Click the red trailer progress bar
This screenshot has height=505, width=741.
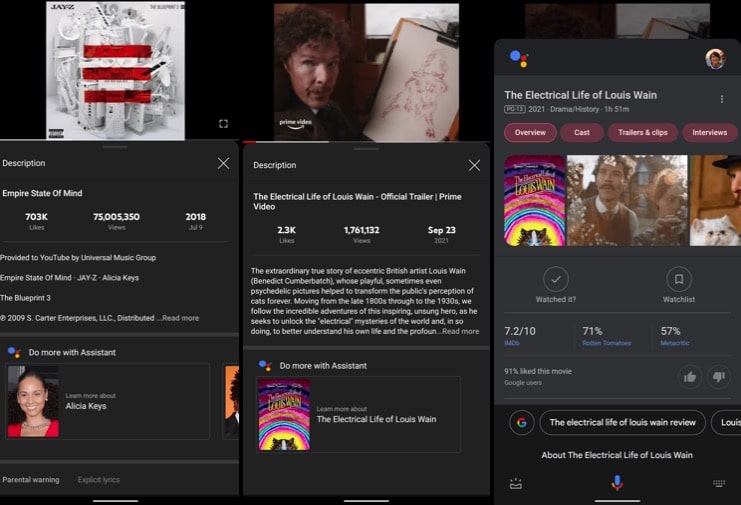[250, 142]
